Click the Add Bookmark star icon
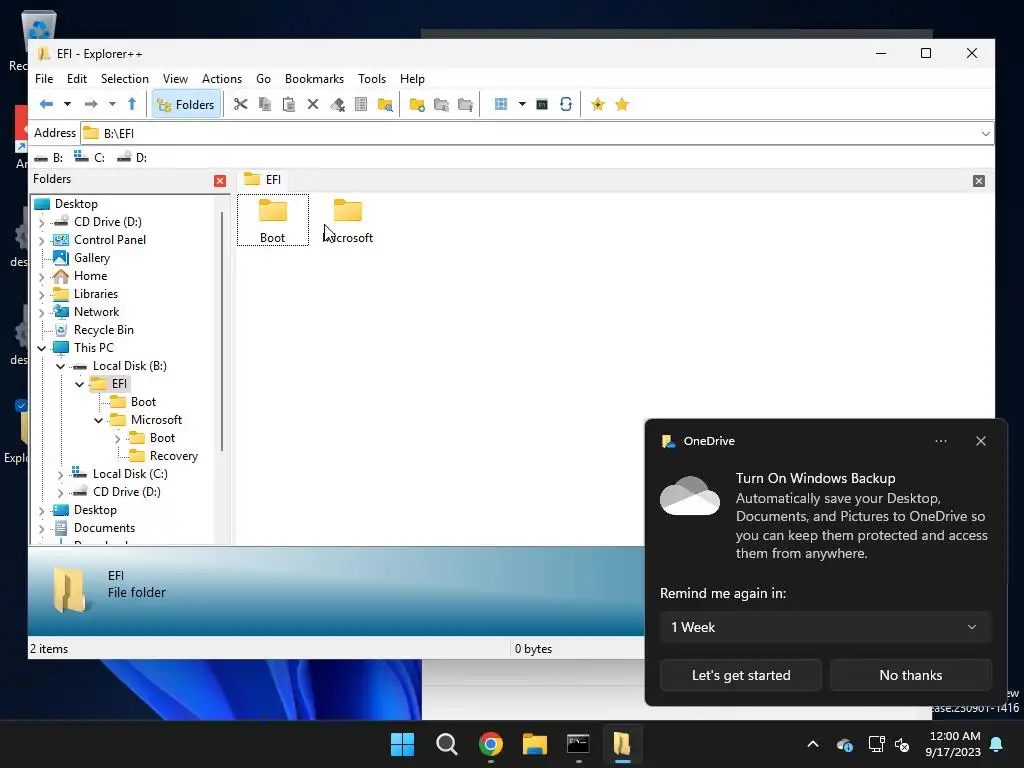 click(x=598, y=104)
